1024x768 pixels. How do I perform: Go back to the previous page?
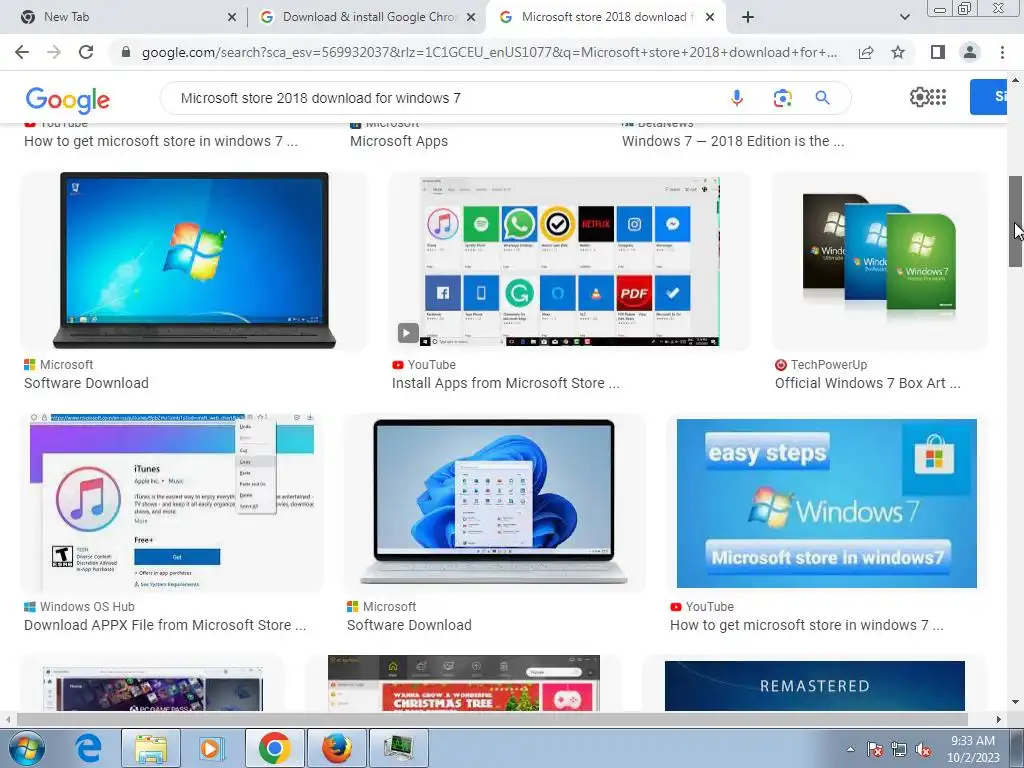tap(22, 52)
